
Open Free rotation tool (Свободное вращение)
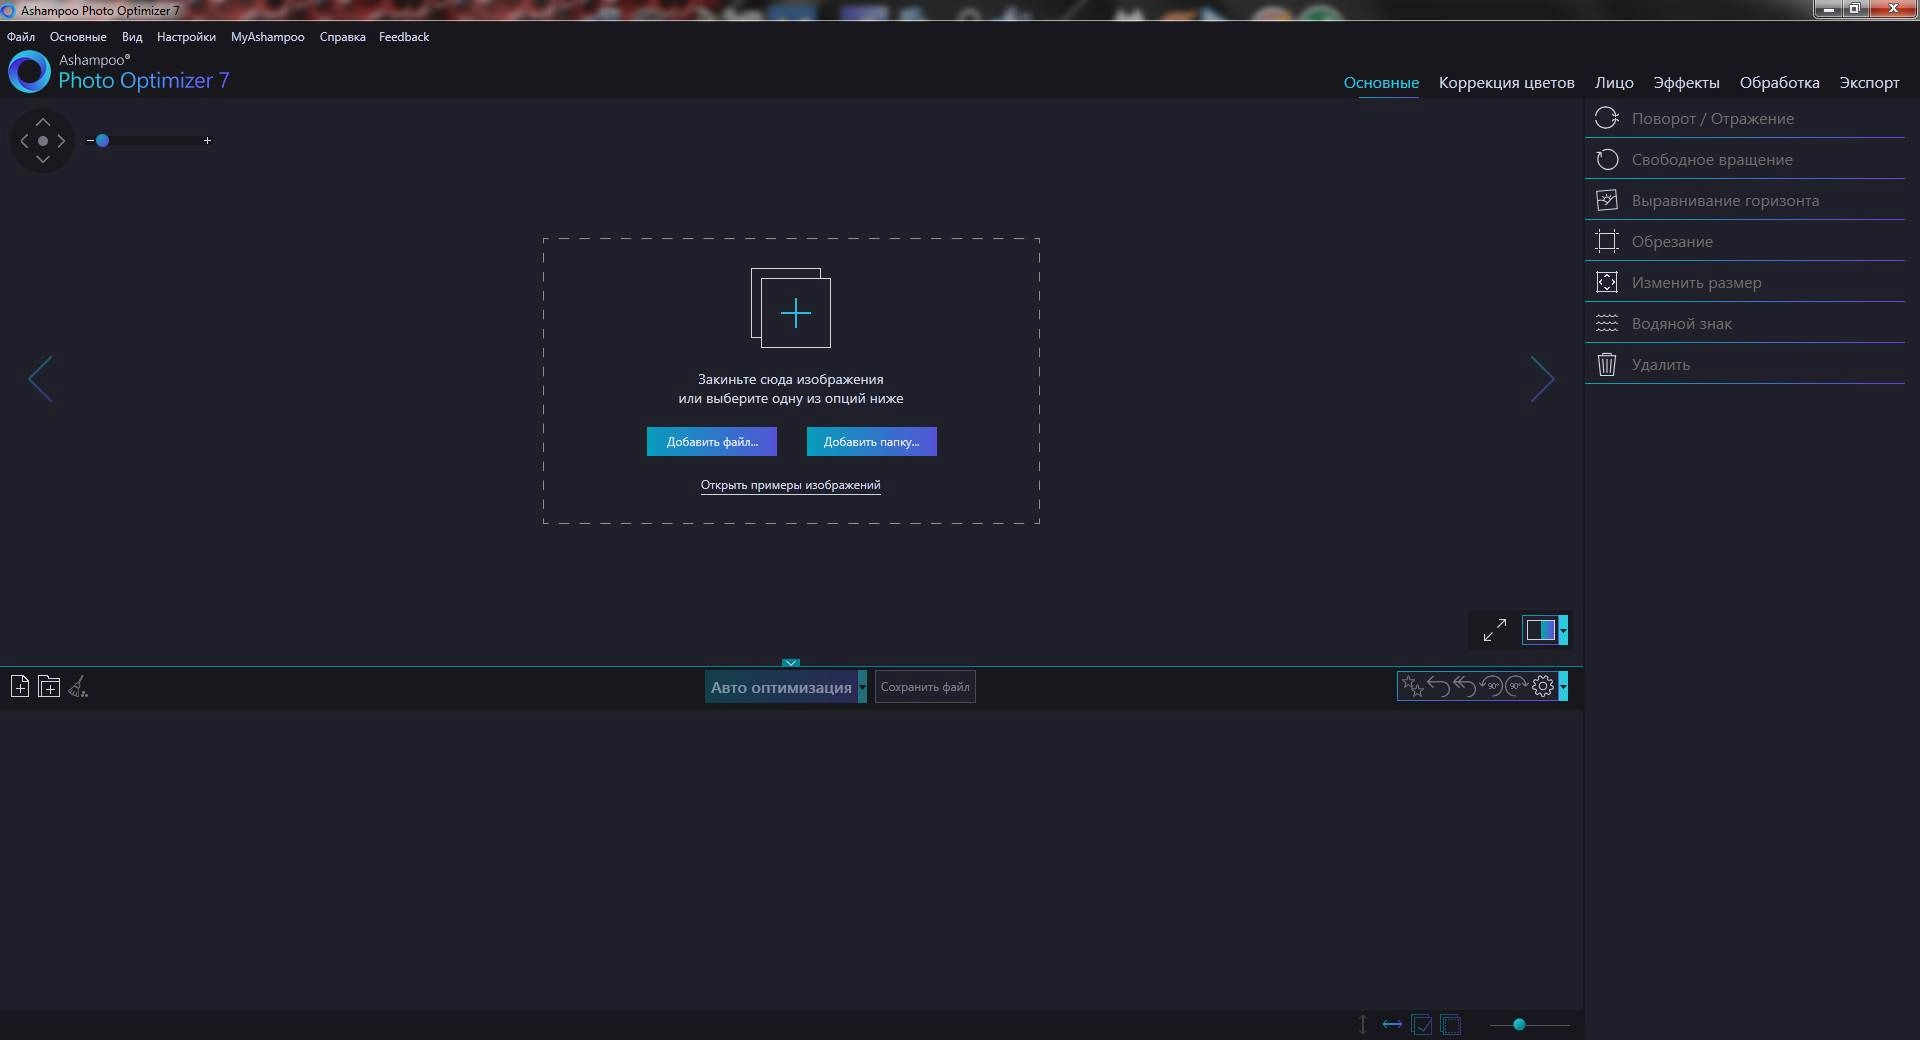coord(1745,159)
